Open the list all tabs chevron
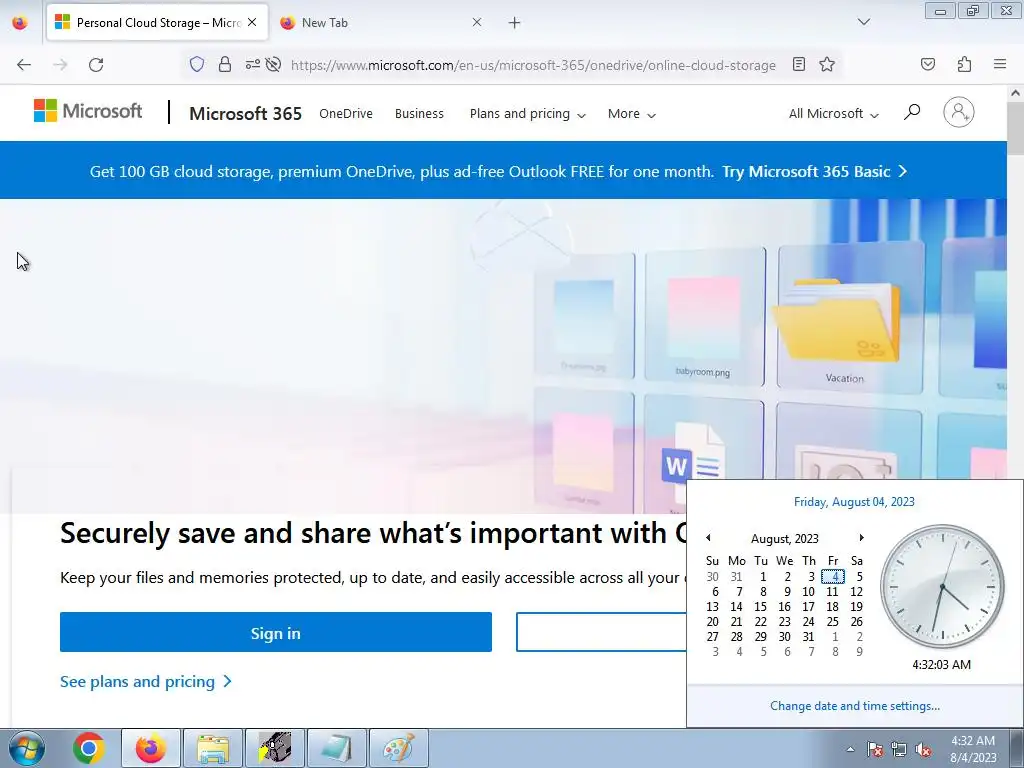 click(x=863, y=22)
